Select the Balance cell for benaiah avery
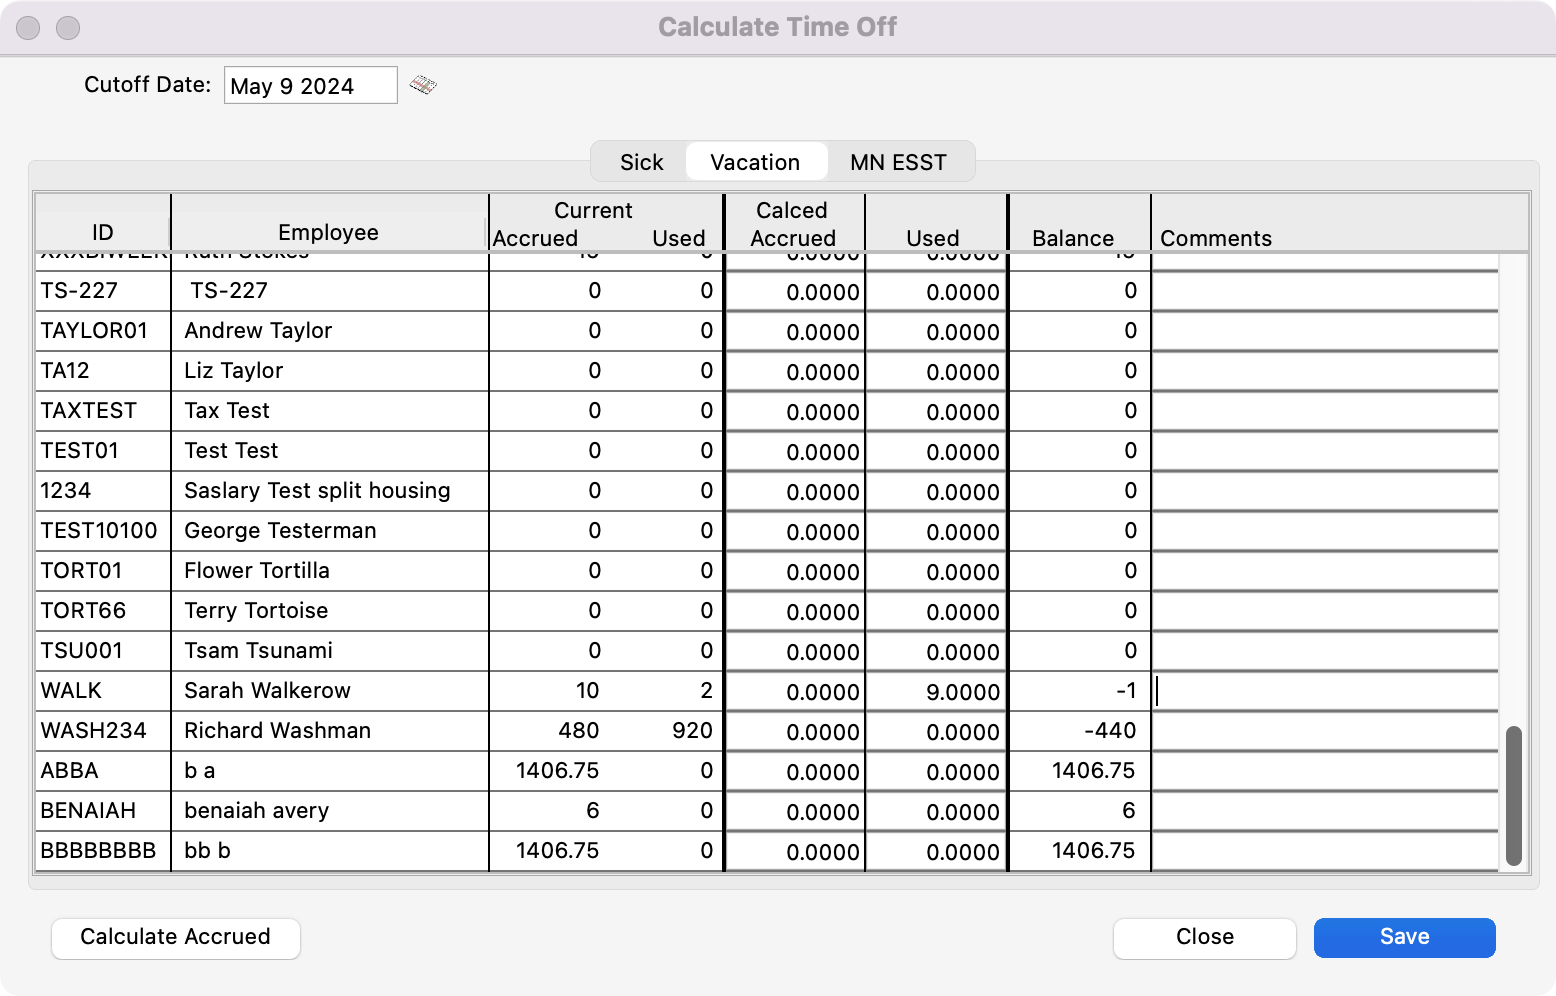Viewport: 1556px width, 996px height. (1079, 811)
